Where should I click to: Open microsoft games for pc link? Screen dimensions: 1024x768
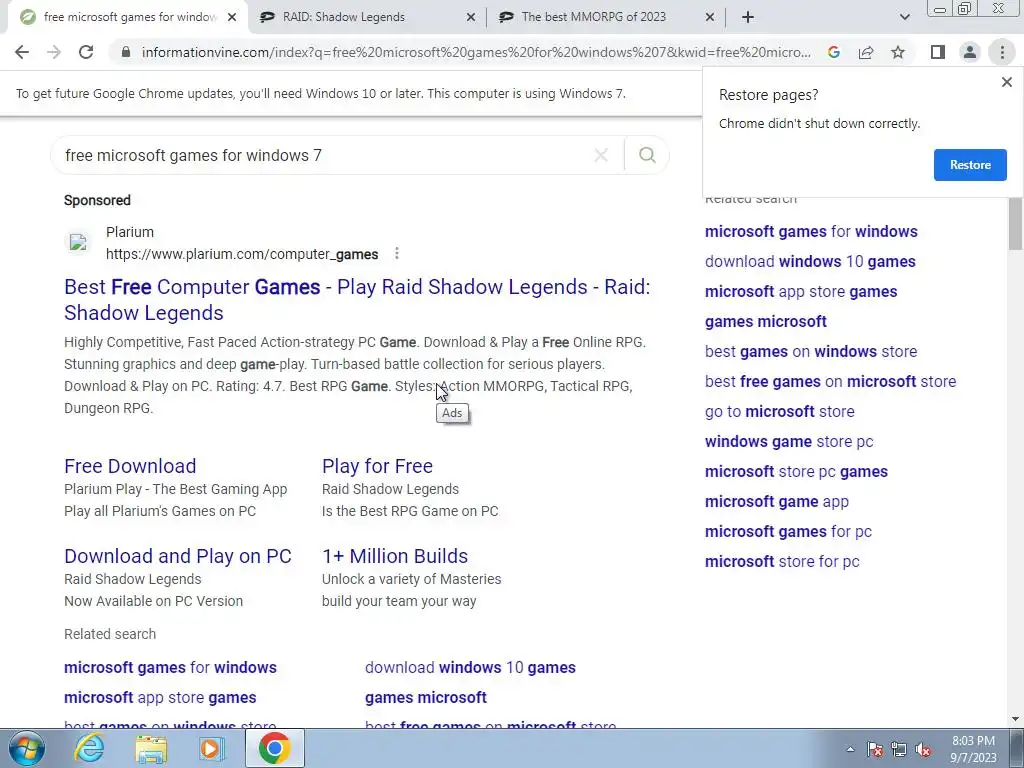tap(788, 532)
